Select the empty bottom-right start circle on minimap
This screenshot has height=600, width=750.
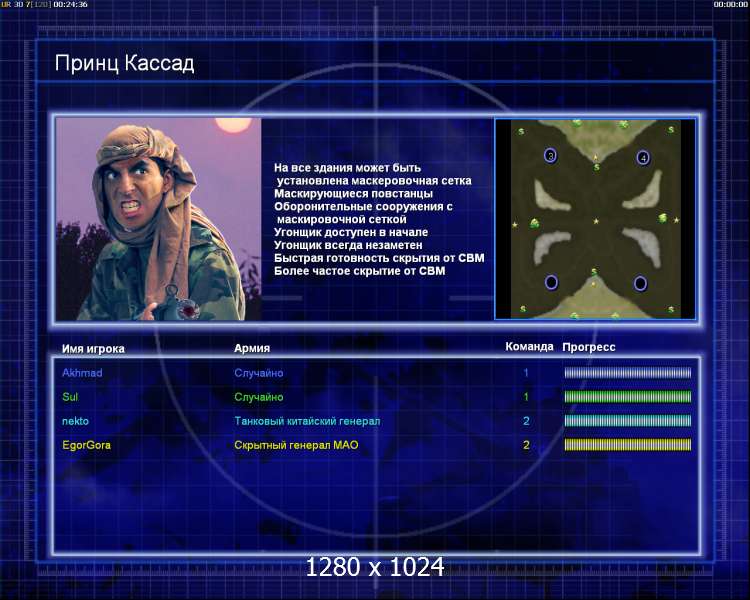(x=640, y=283)
